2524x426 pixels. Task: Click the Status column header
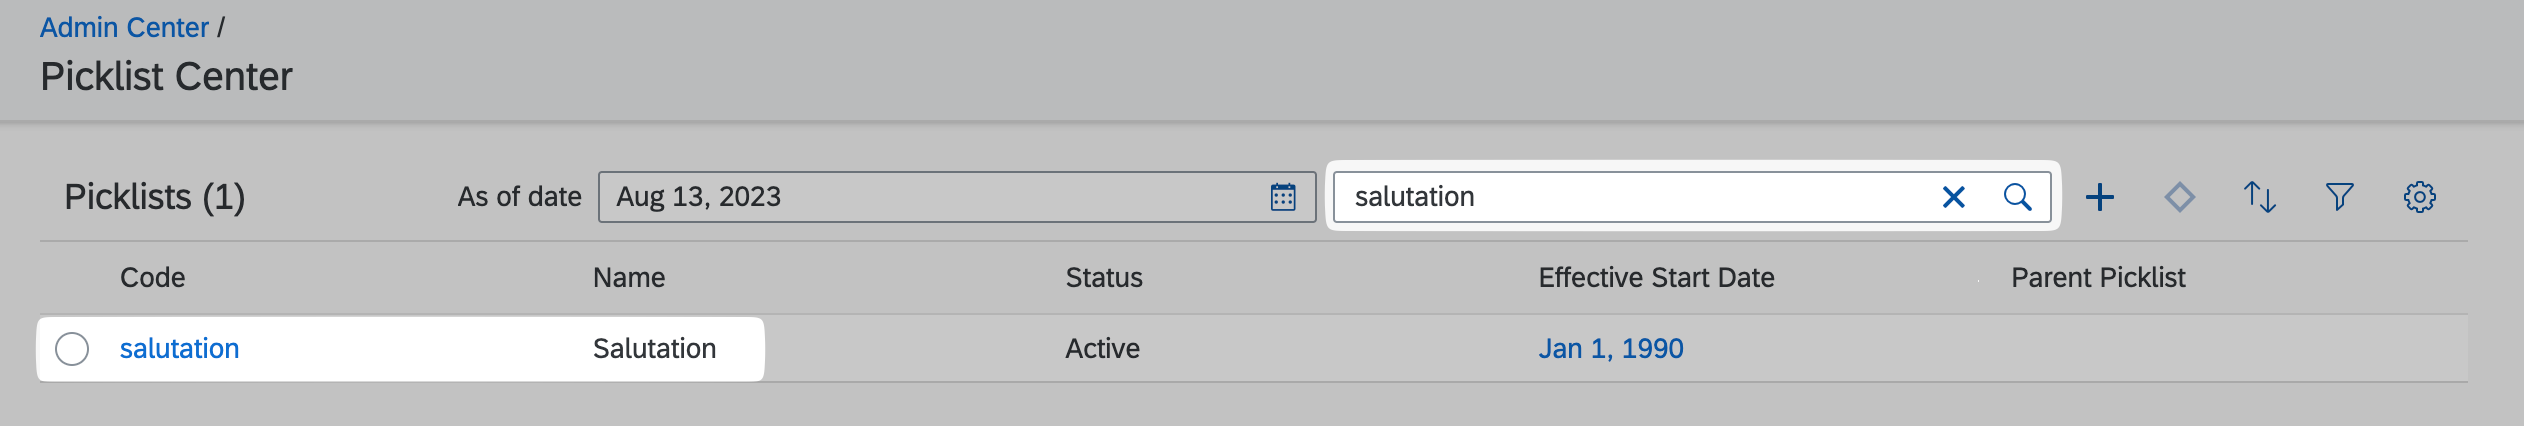1103,278
